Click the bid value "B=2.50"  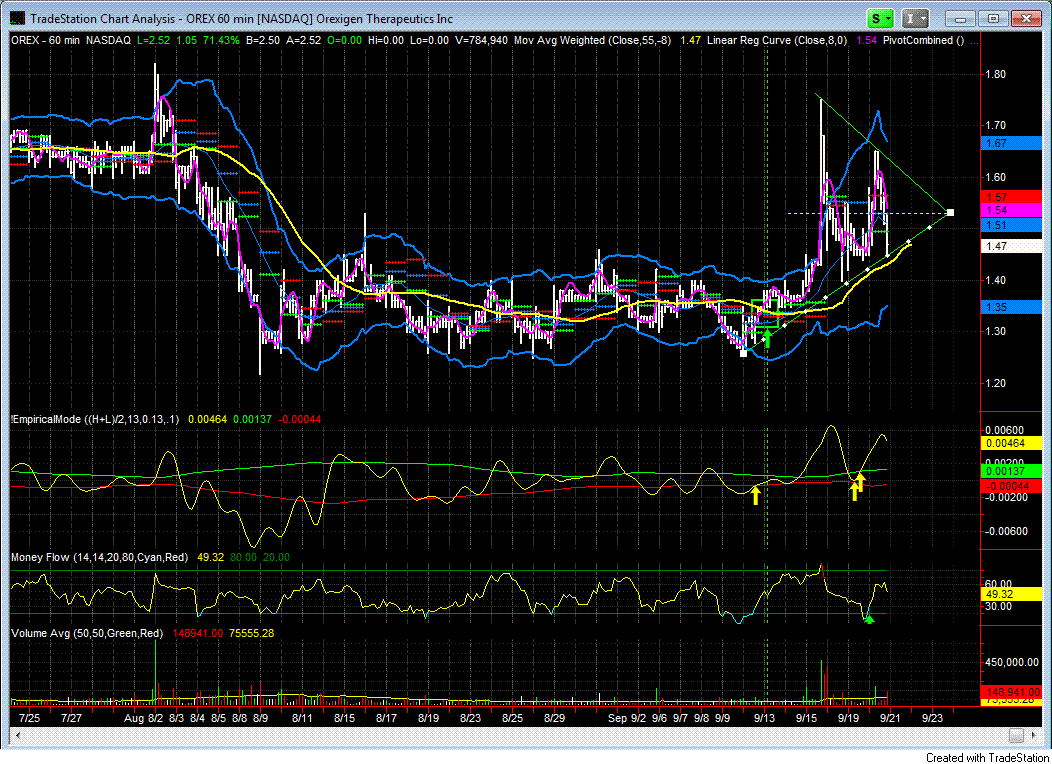click(263, 40)
